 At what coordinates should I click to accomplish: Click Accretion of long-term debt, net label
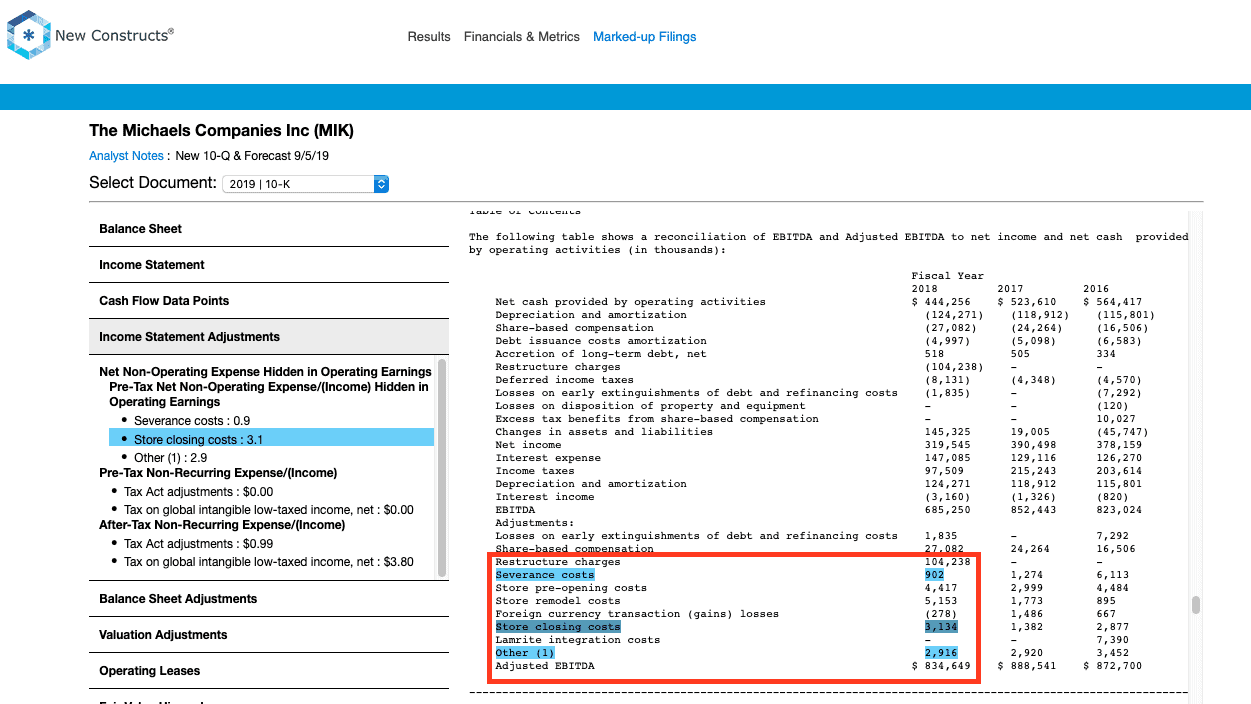pyautogui.click(x=601, y=354)
